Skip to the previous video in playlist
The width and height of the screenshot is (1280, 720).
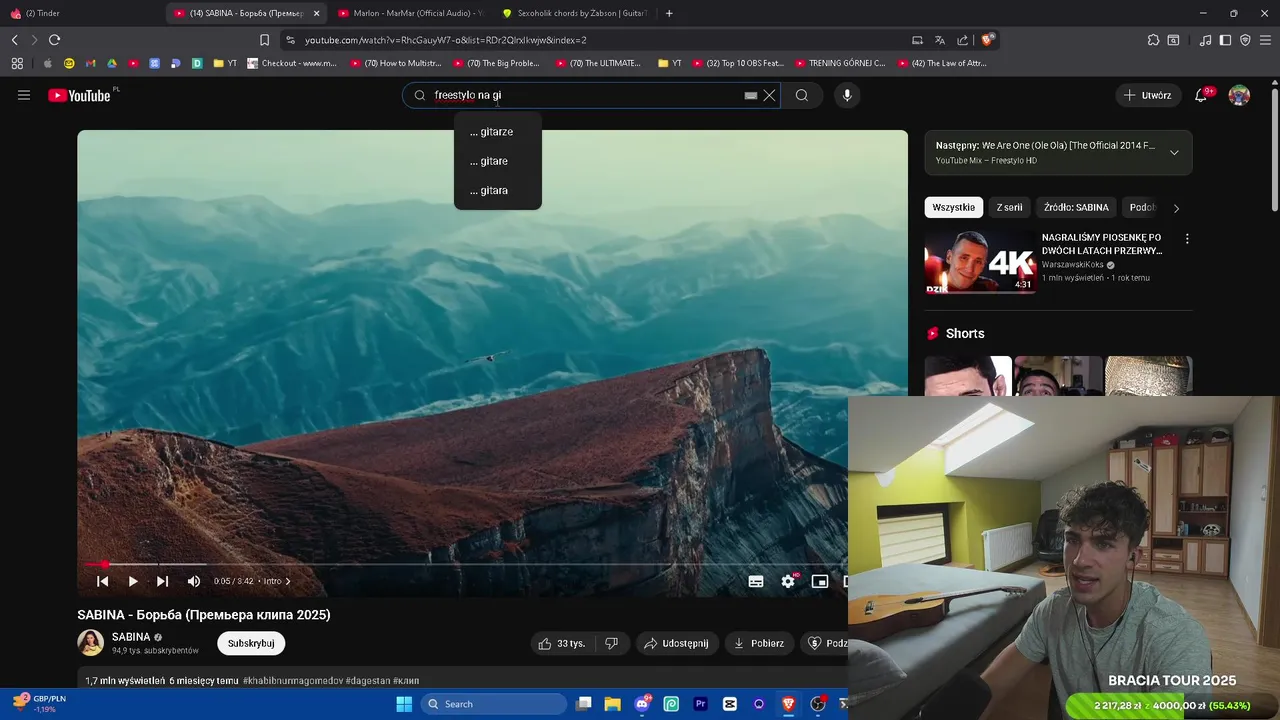coord(102,581)
